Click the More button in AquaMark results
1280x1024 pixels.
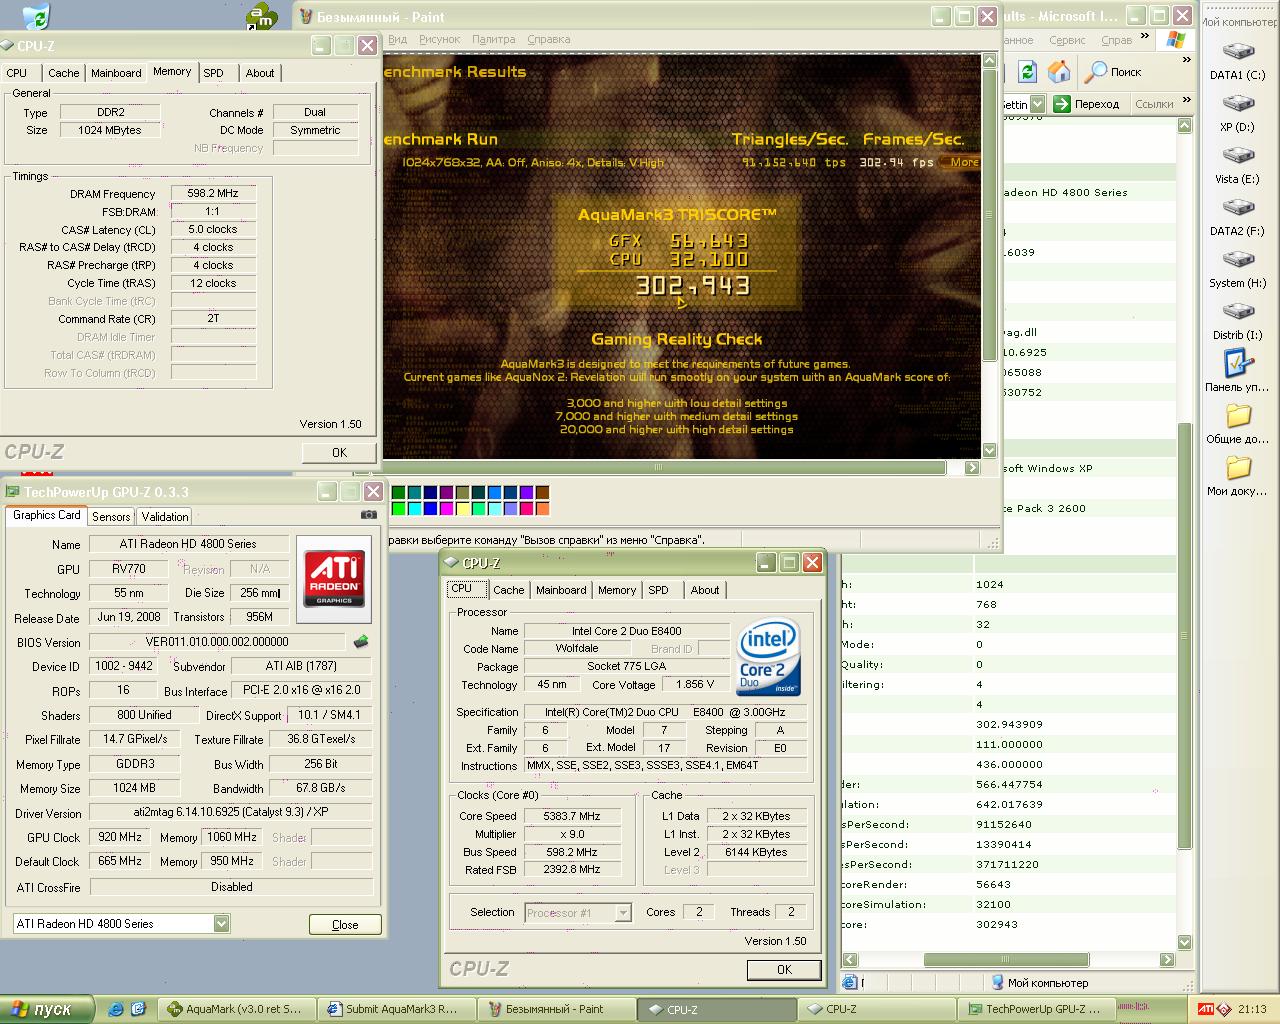(961, 162)
